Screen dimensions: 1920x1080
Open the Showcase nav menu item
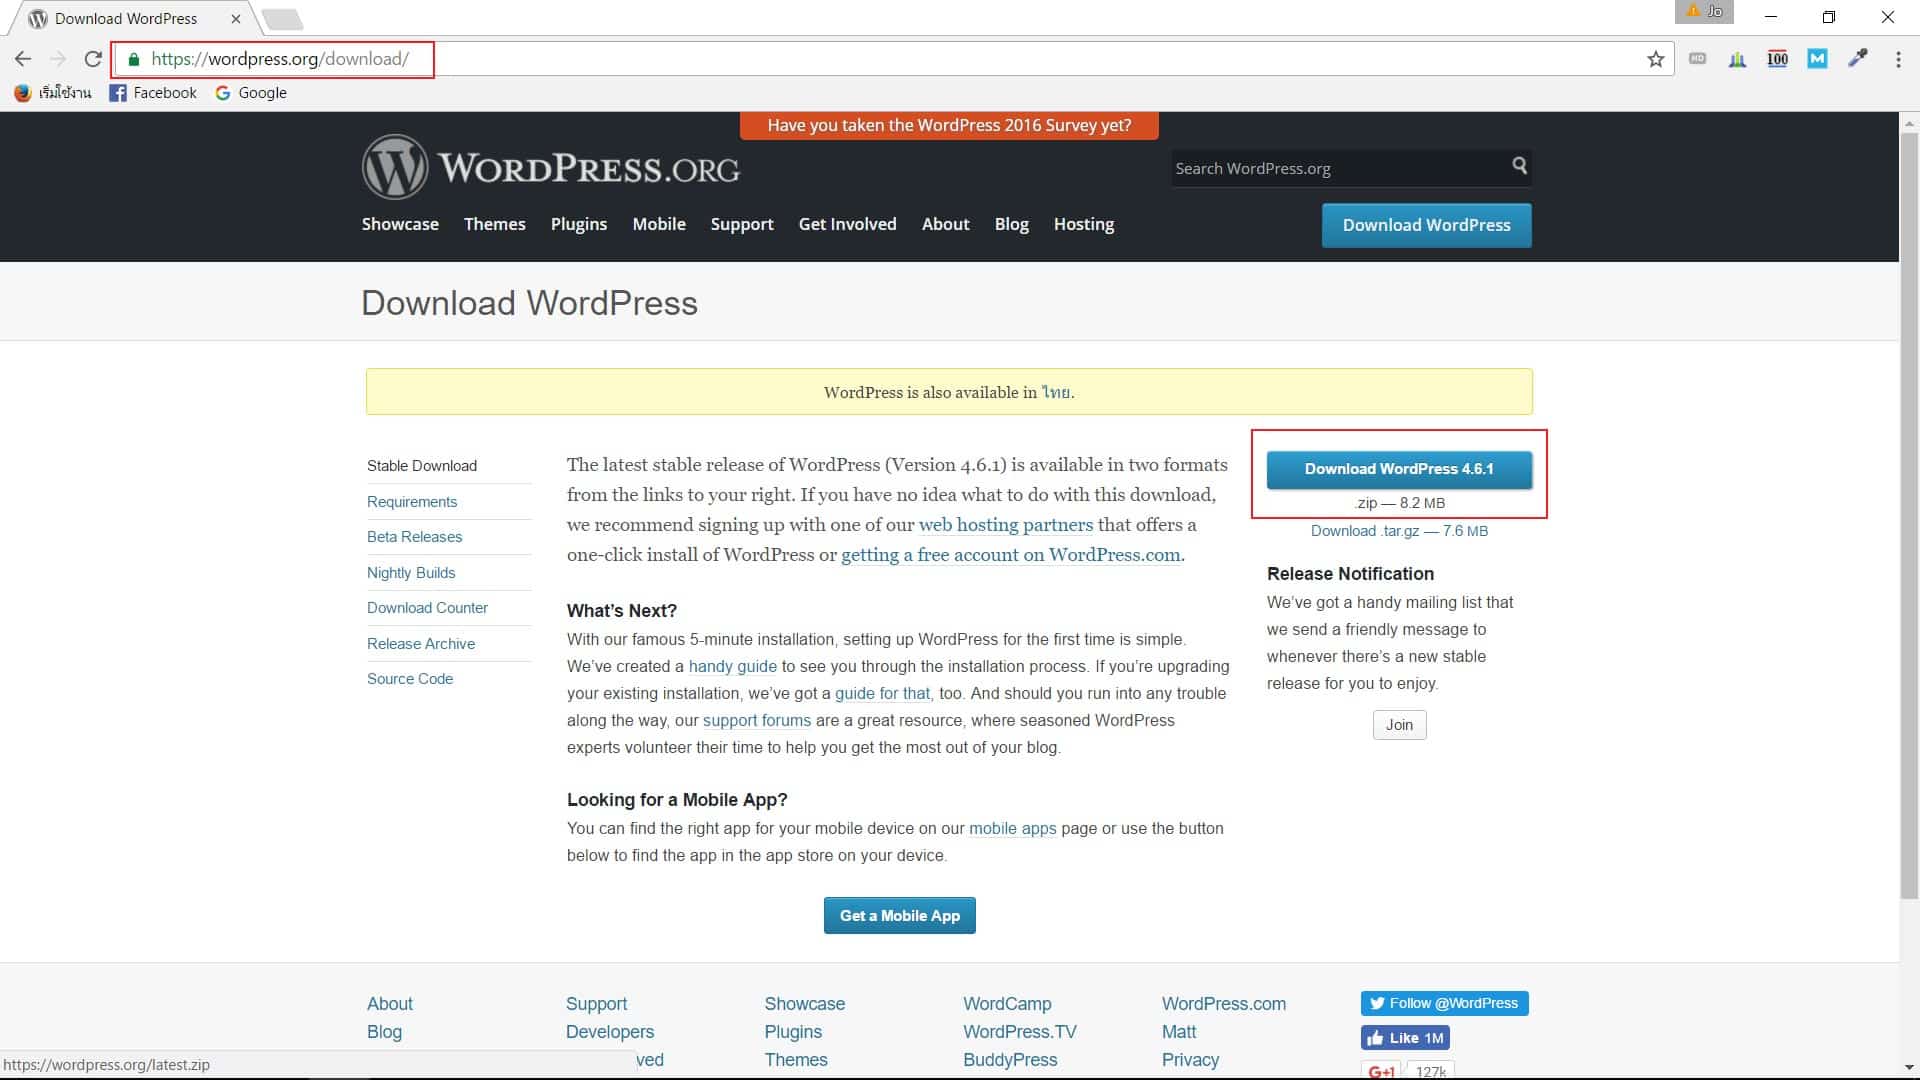400,224
